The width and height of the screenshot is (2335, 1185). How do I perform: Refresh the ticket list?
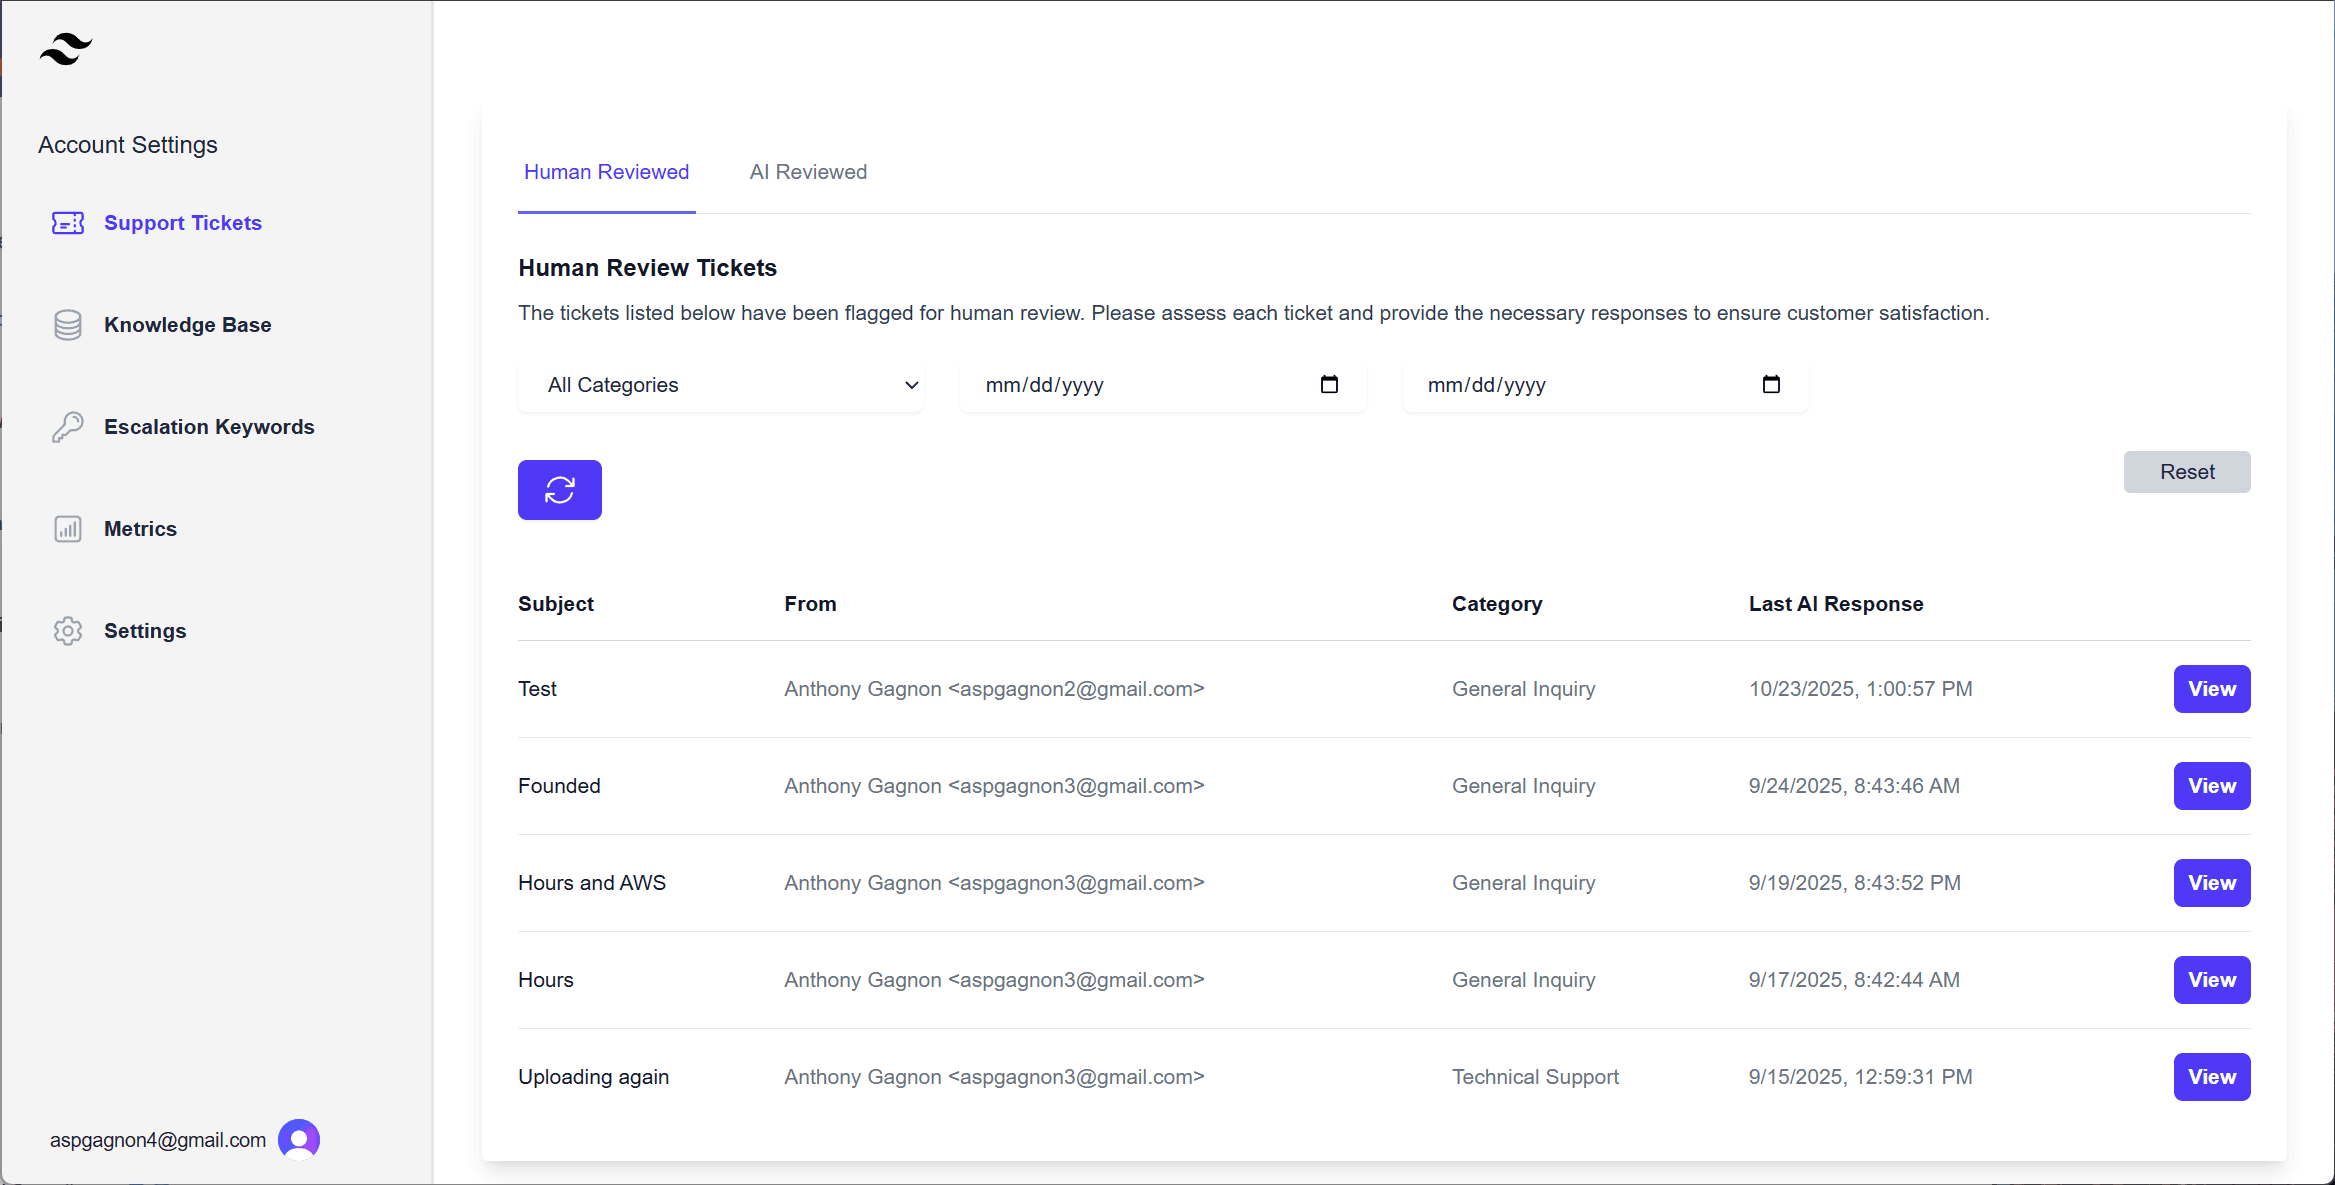click(559, 490)
